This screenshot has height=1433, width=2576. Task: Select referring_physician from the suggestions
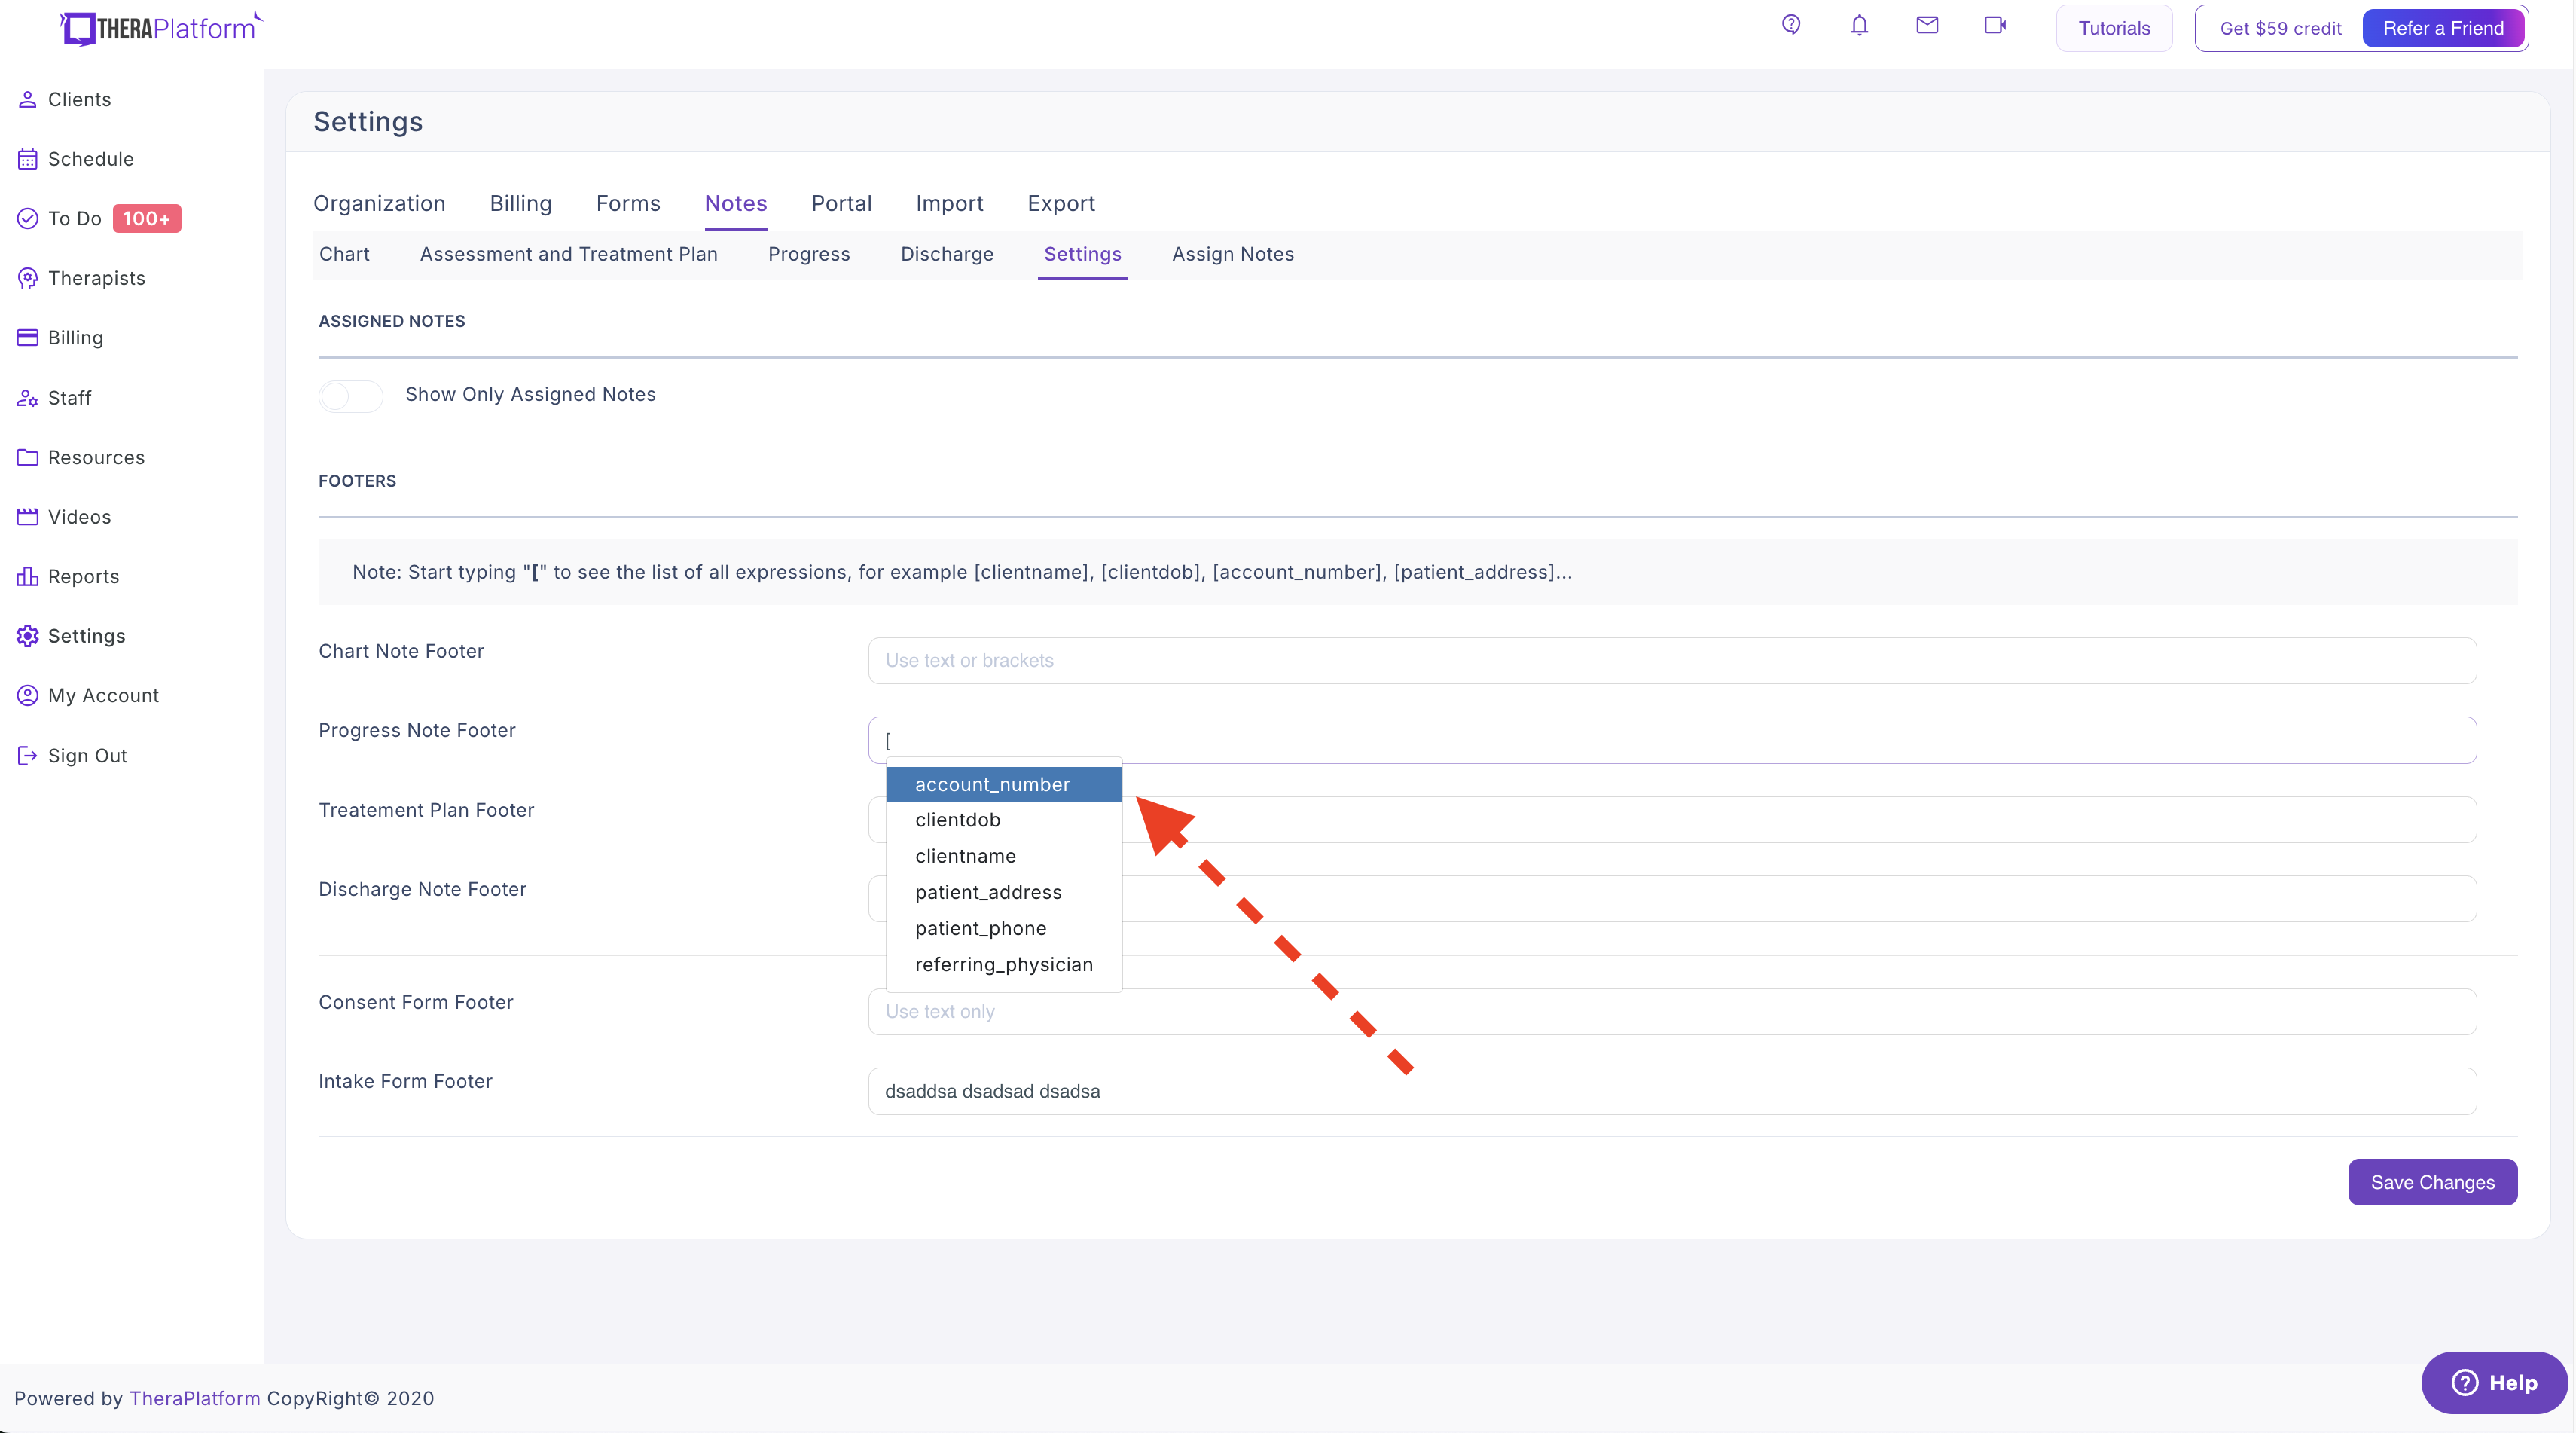click(x=1003, y=964)
